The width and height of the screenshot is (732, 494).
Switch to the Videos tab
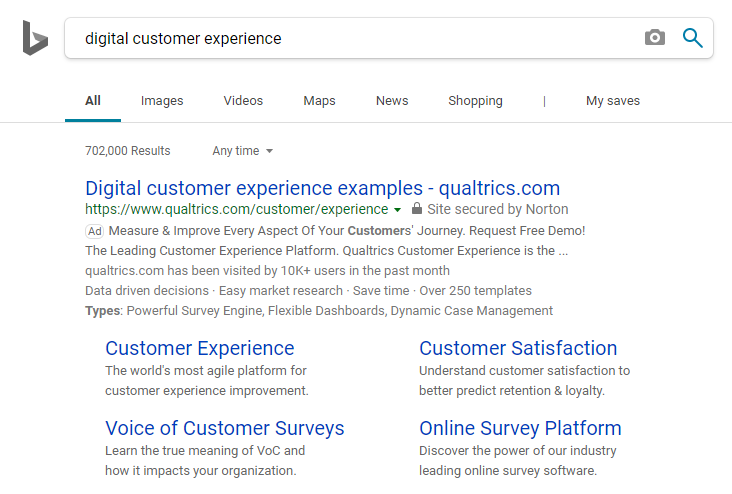click(243, 101)
